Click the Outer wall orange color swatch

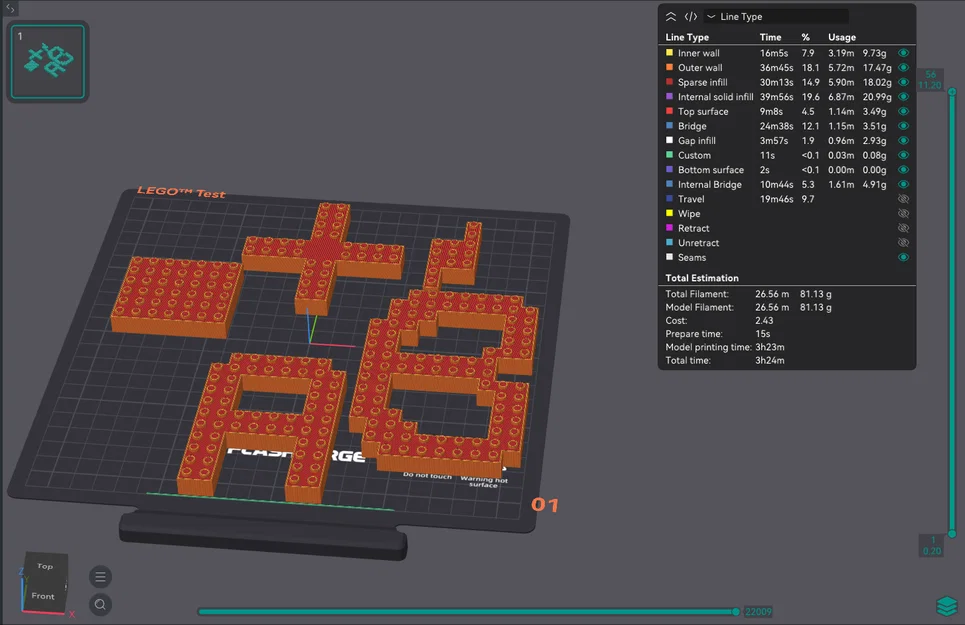[670, 67]
